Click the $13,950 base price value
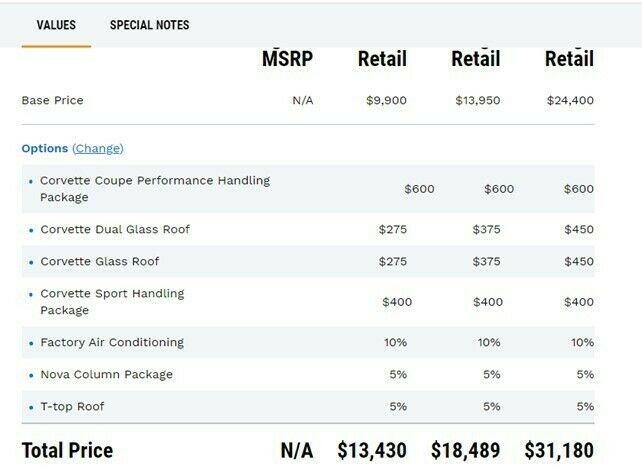642x473 pixels. (477, 100)
